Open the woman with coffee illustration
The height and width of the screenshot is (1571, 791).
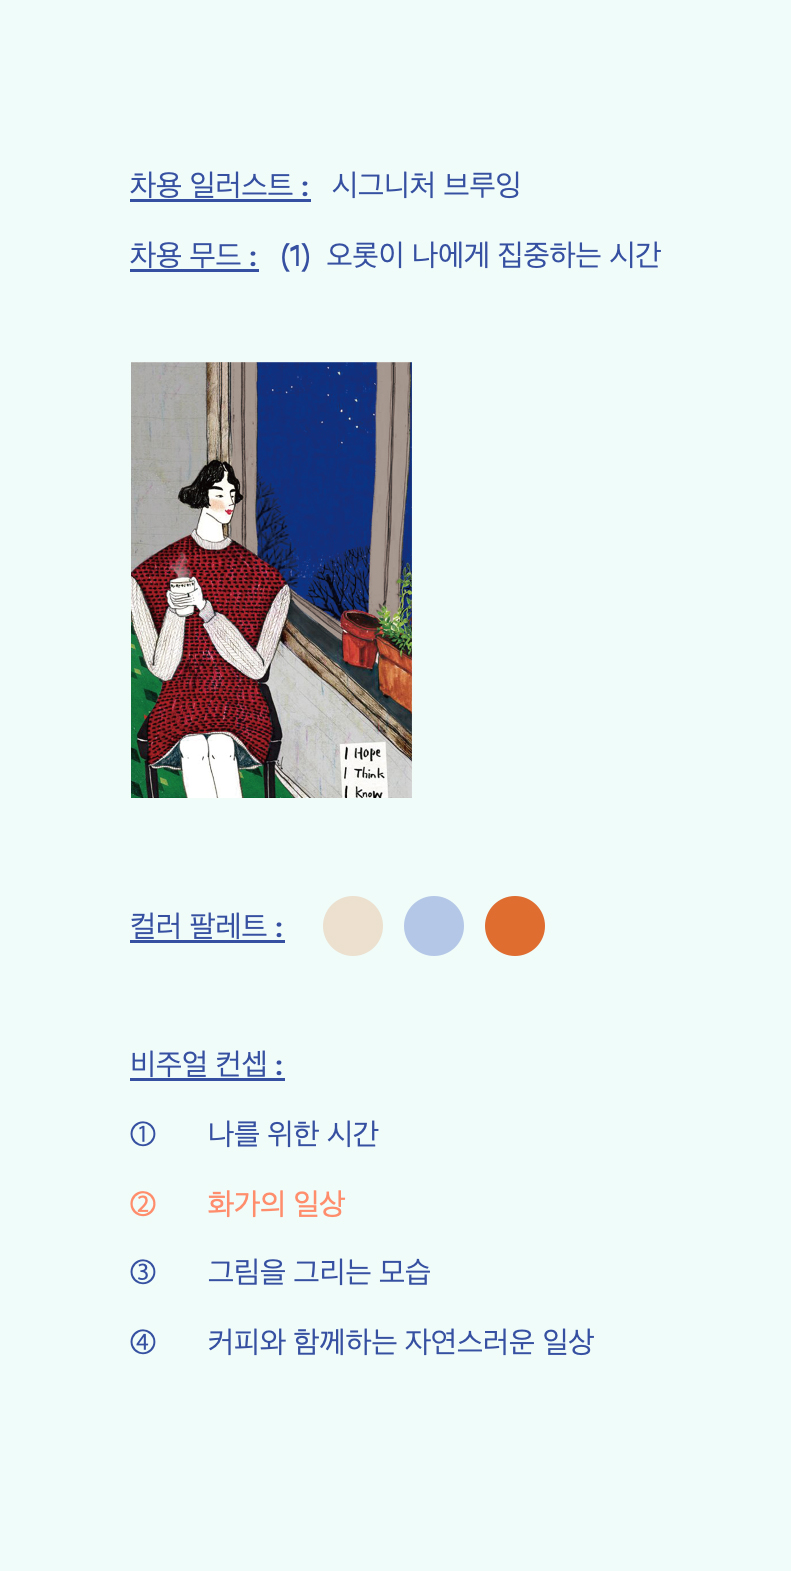point(271,580)
